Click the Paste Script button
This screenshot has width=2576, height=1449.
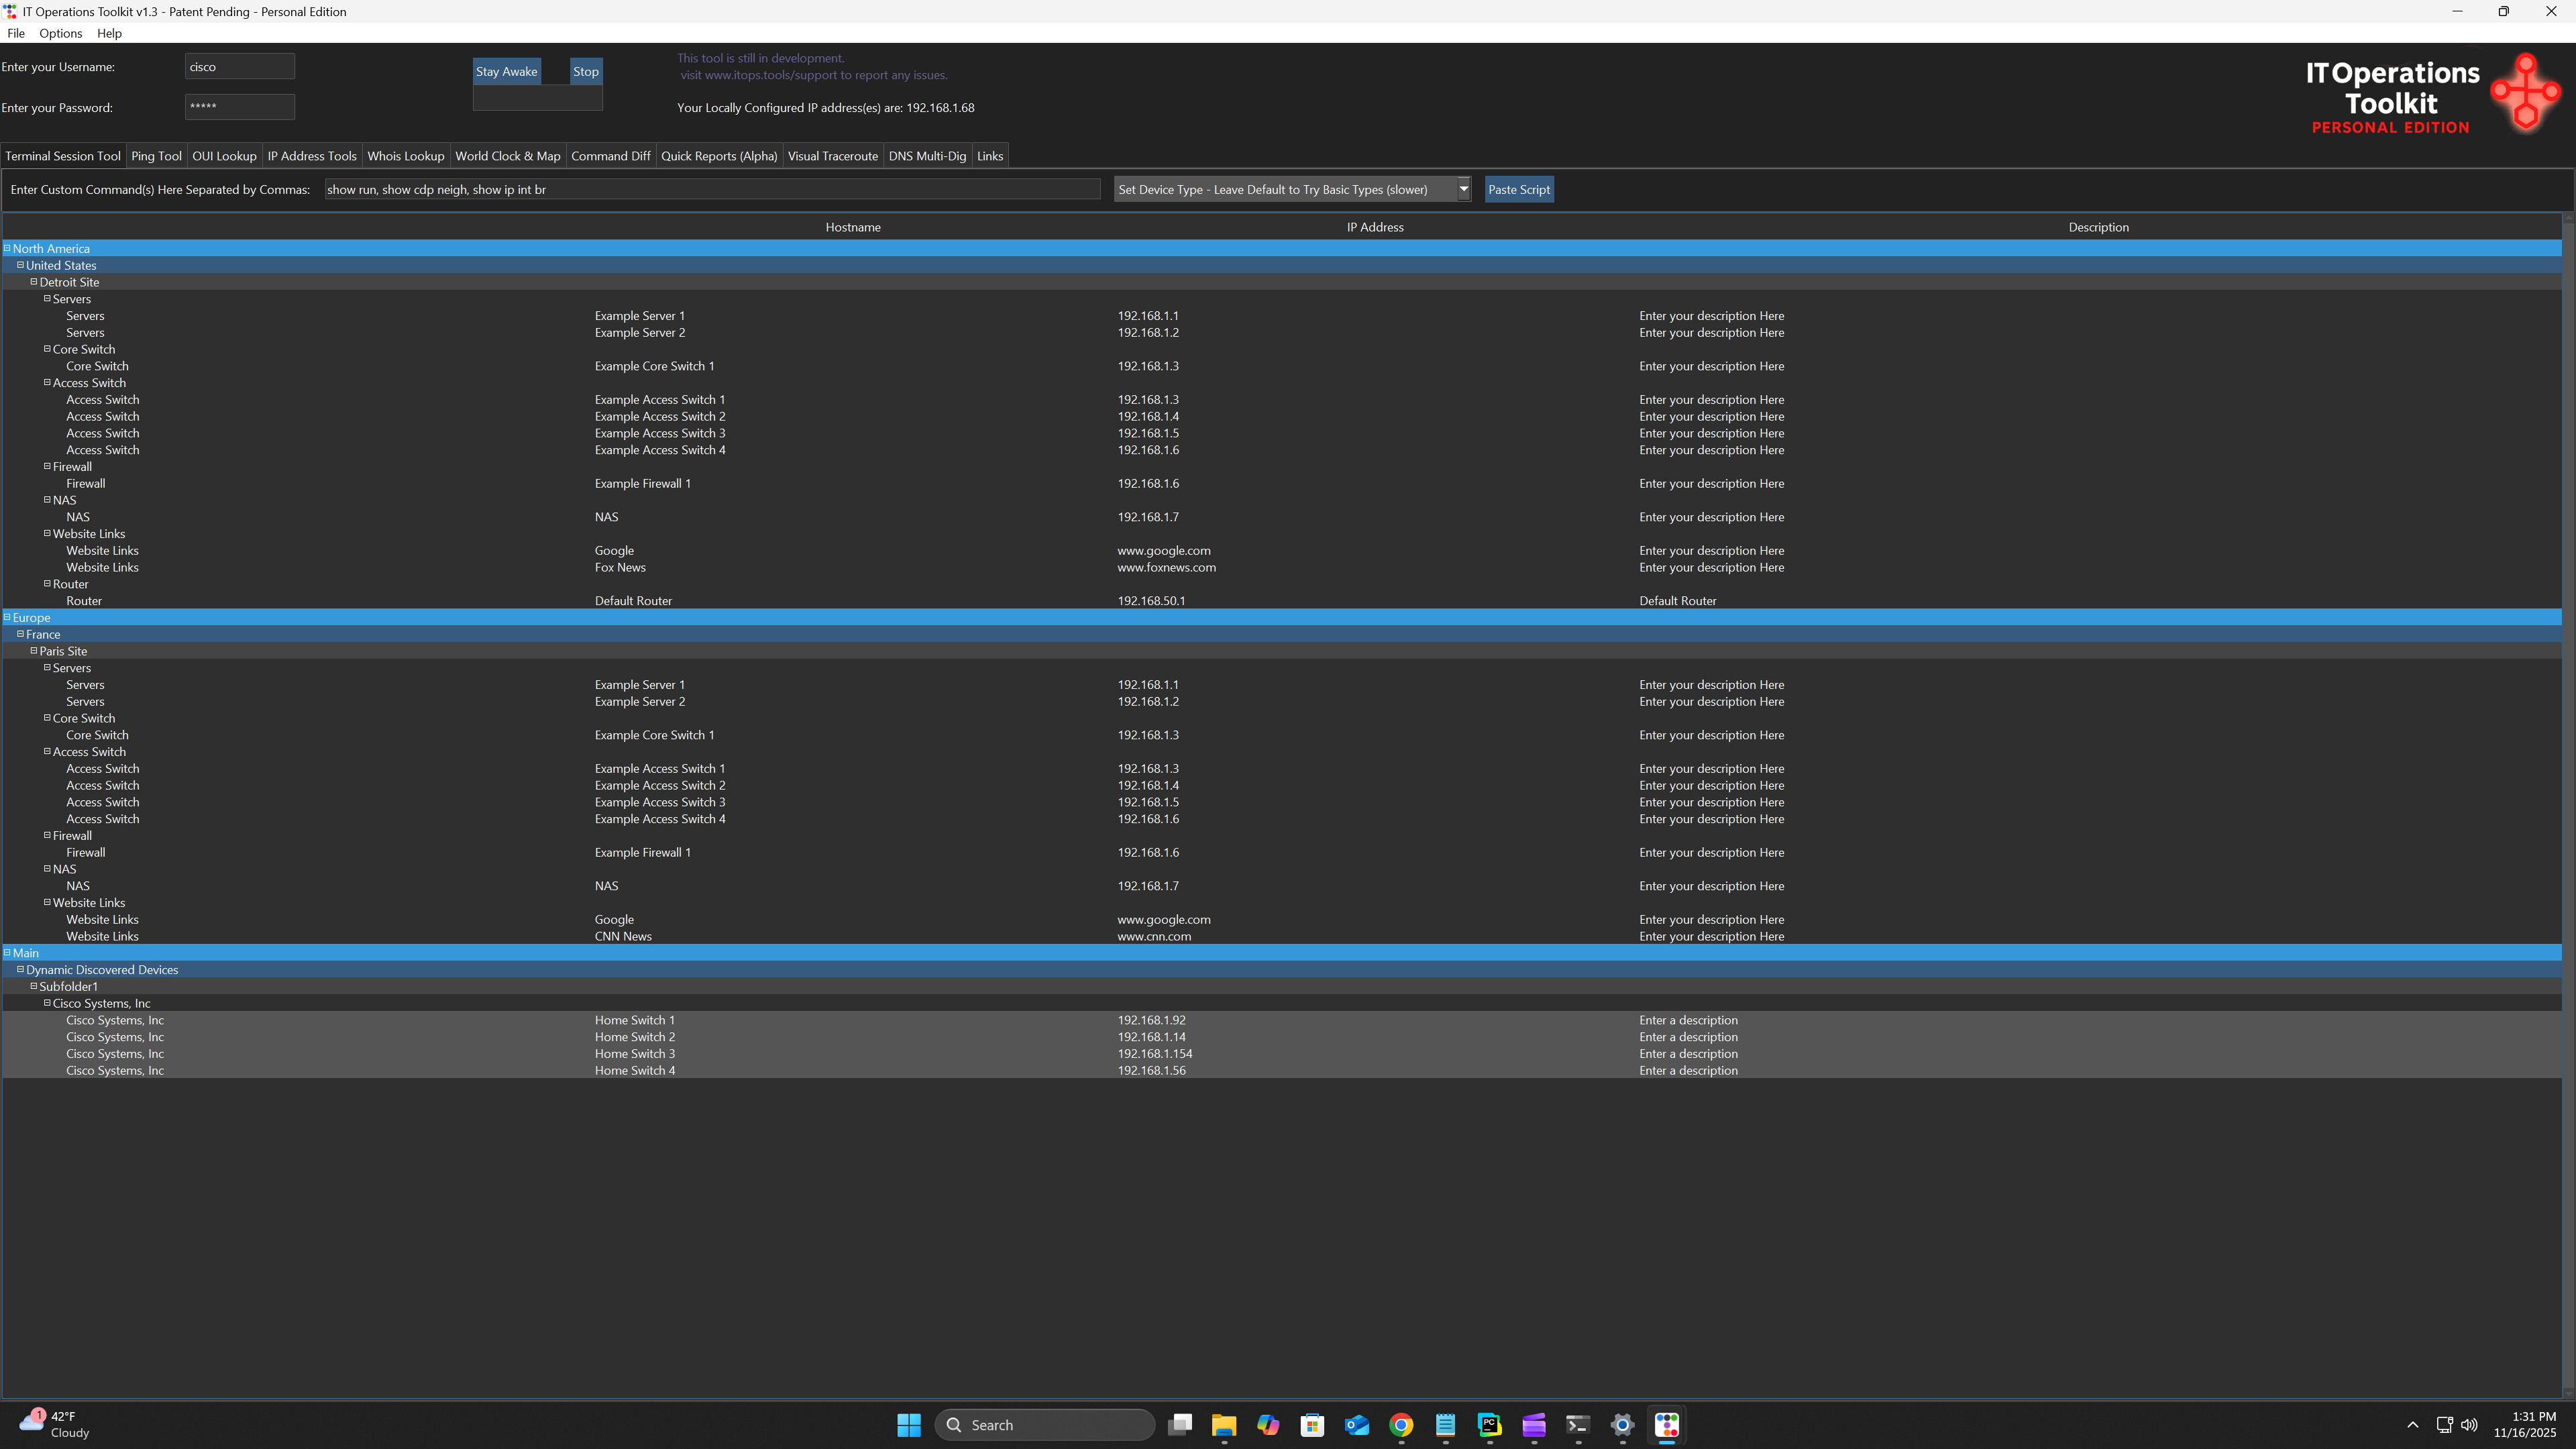[x=1519, y=189]
